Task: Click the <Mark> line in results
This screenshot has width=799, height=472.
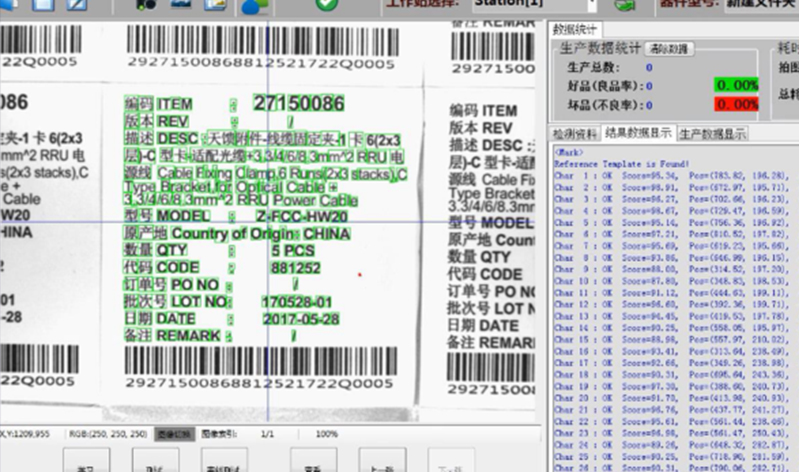Action: click(568, 152)
